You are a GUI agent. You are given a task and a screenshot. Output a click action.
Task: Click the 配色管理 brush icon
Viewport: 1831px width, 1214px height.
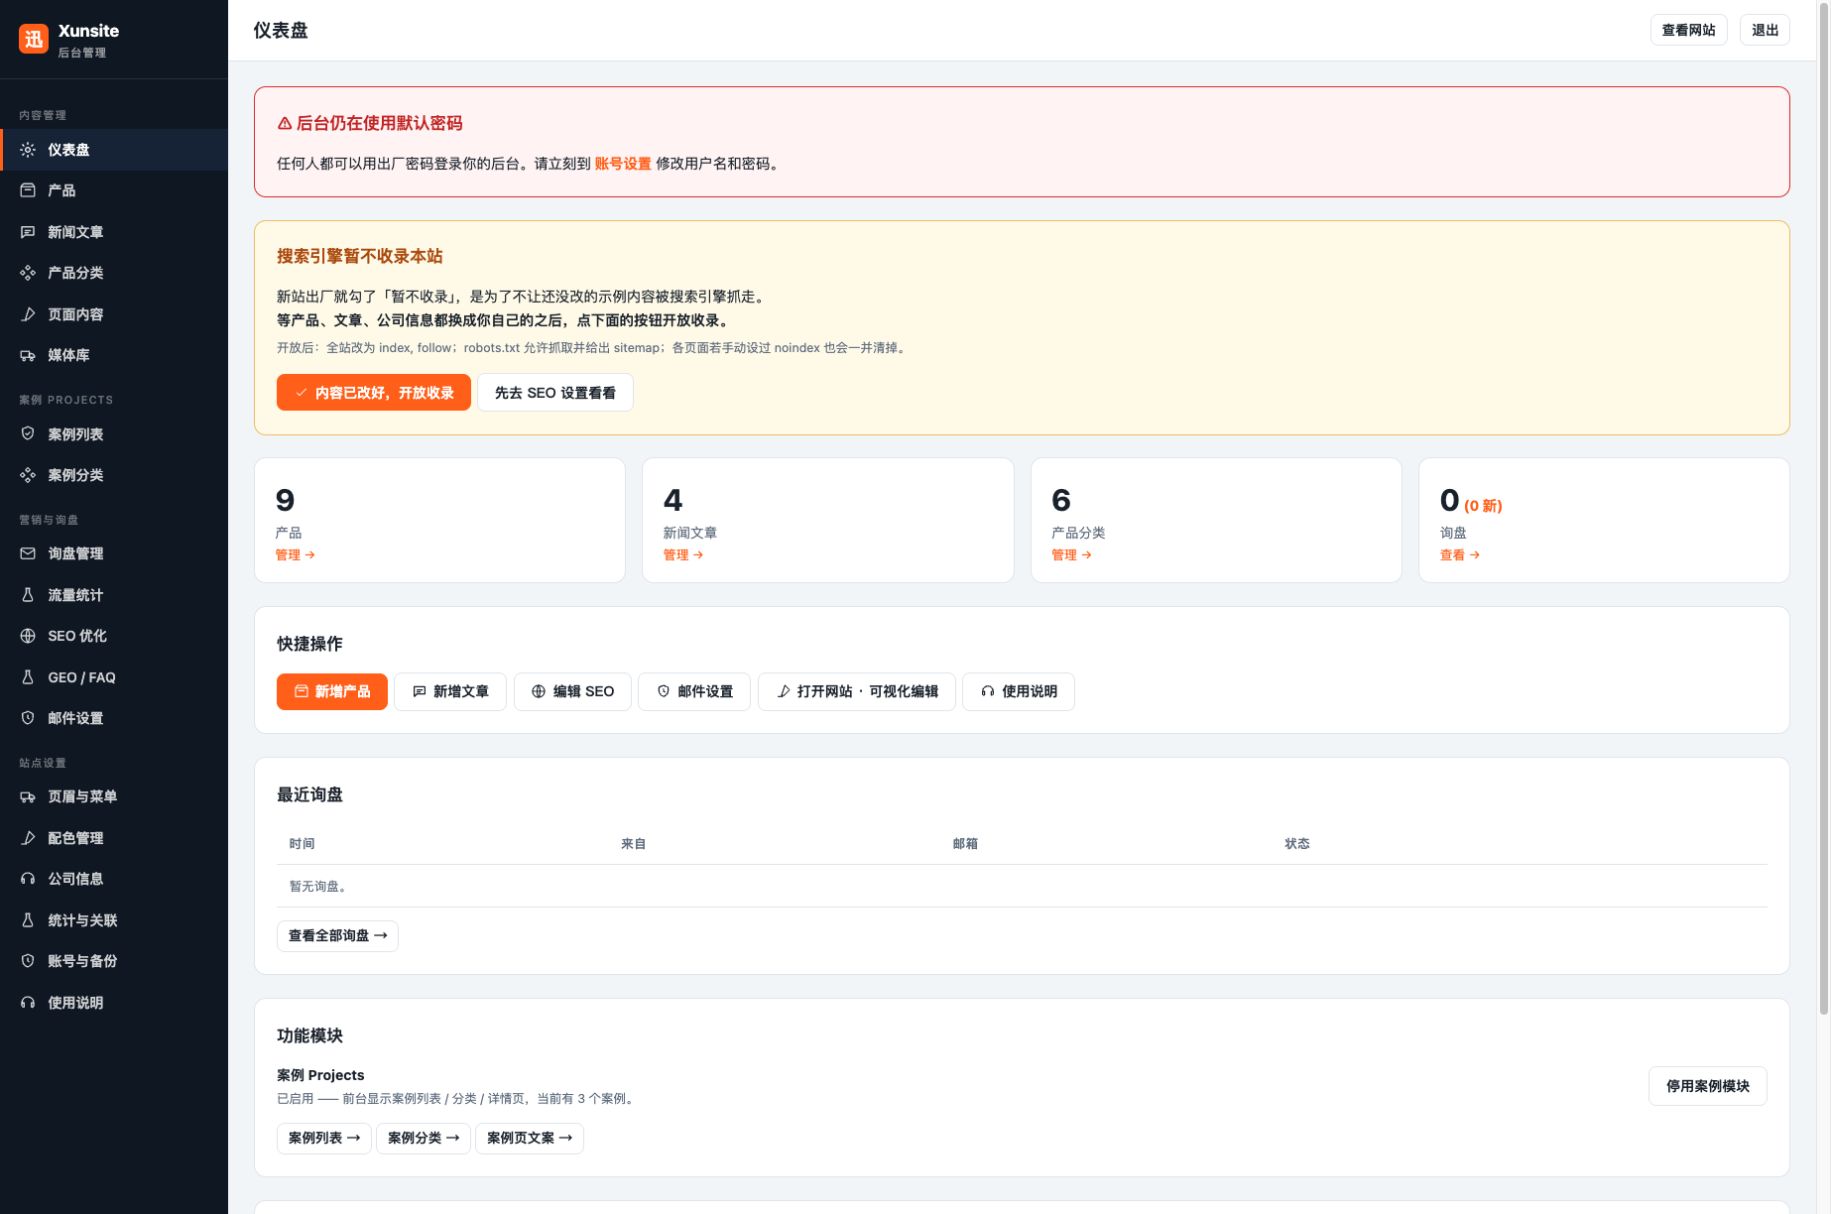coord(28,838)
